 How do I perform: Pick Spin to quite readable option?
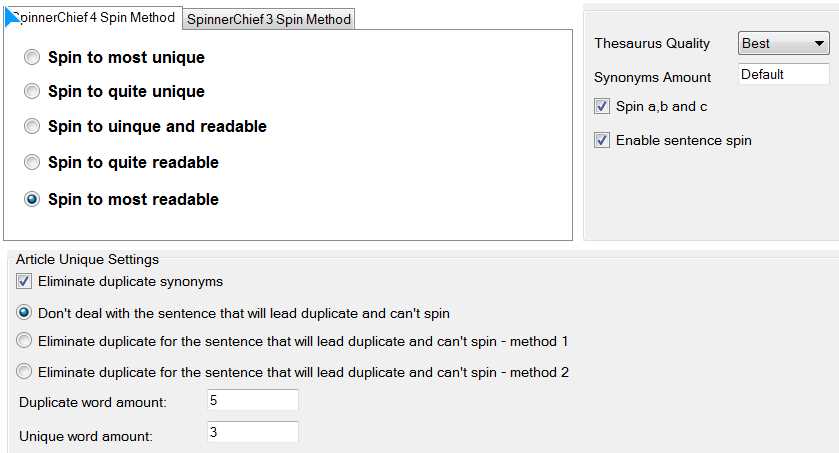point(32,162)
